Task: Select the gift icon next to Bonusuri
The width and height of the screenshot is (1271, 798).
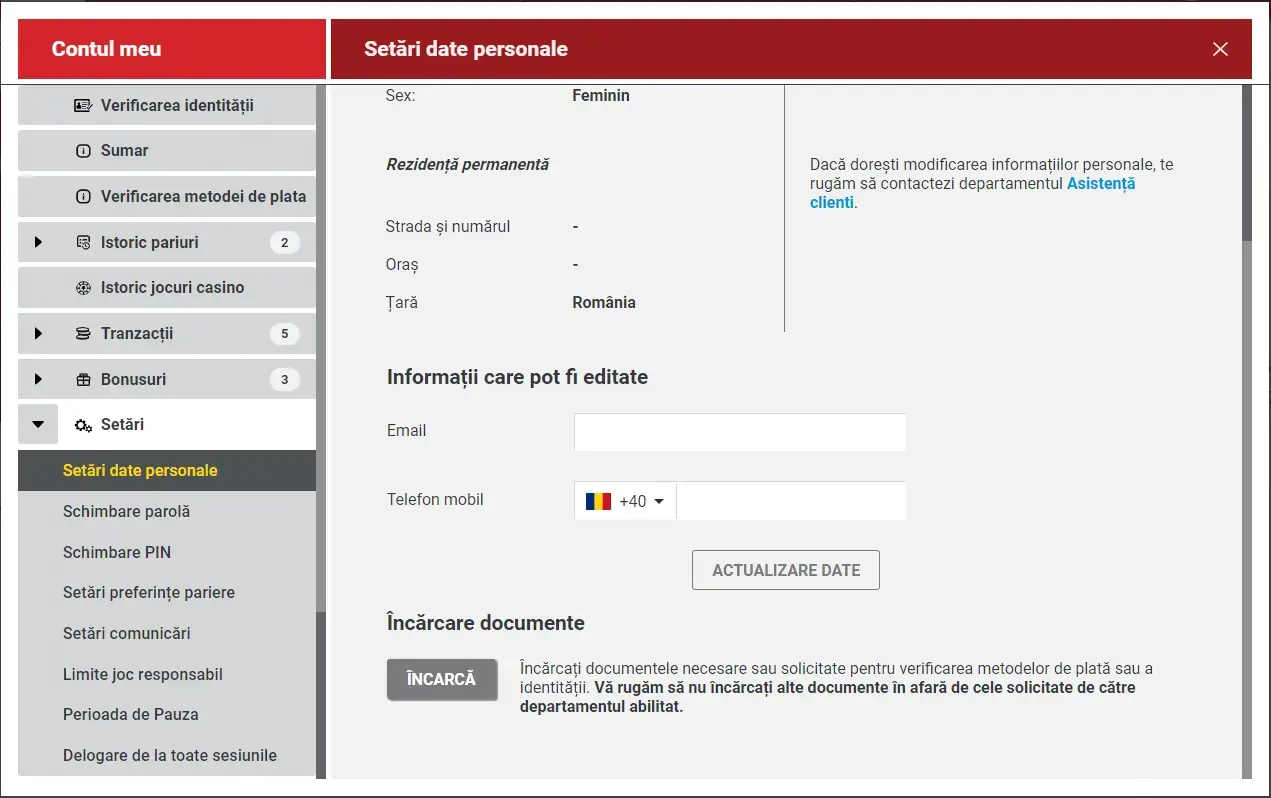Action: [82, 379]
